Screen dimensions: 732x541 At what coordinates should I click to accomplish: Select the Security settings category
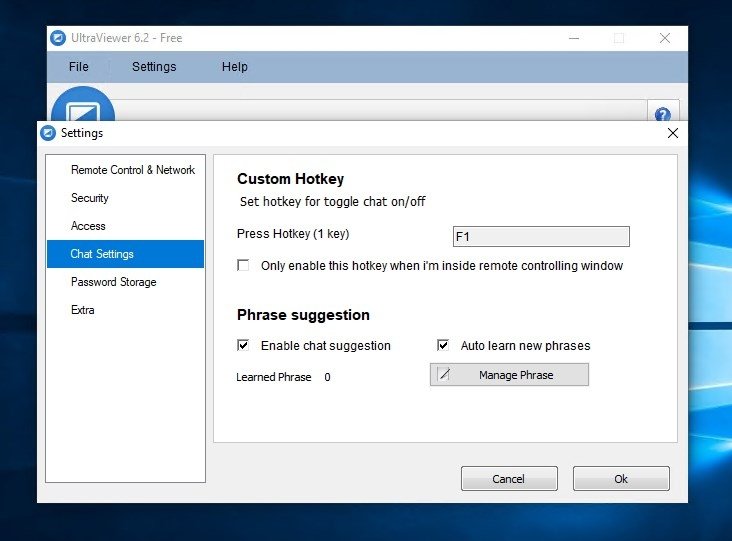pos(126,198)
